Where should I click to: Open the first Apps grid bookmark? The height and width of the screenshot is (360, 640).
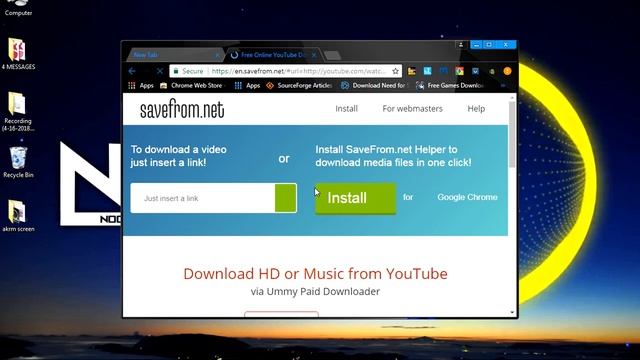pyautogui.click(x=141, y=85)
